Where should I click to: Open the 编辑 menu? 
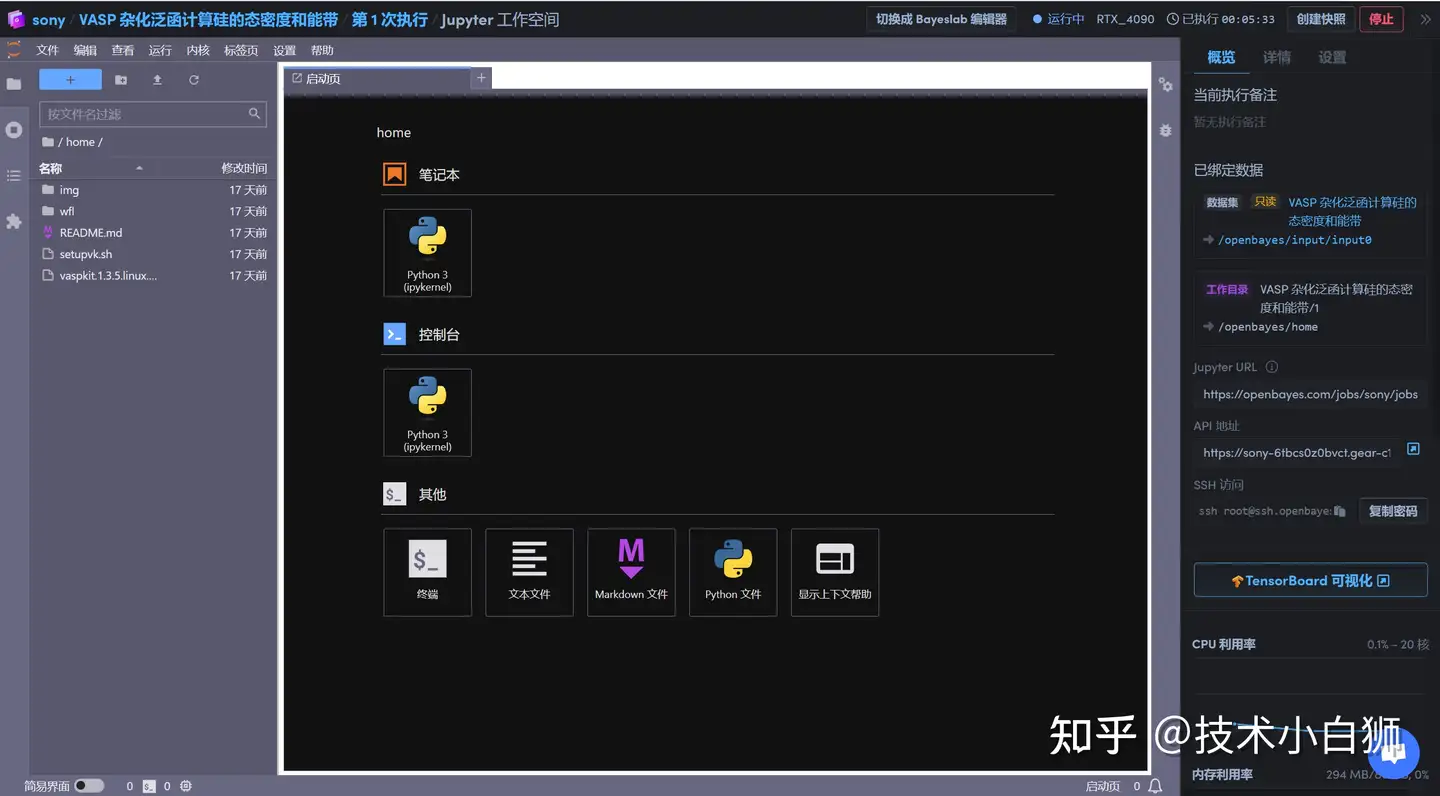pyautogui.click(x=85, y=50)
